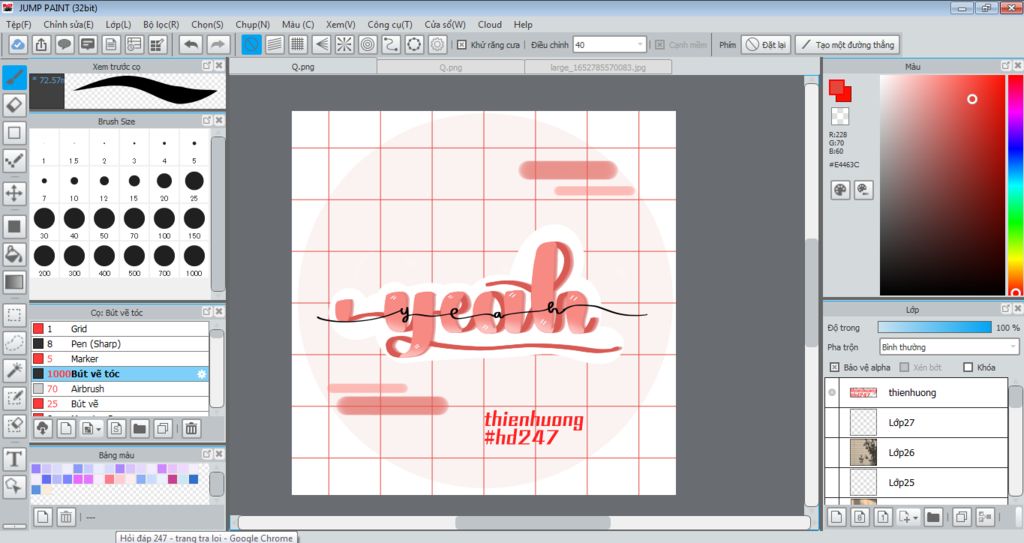Image resolution: width=1024 pixels, height=543 pixels.
Task: Choose brush size 1000
Action: (x=194, y=260)
